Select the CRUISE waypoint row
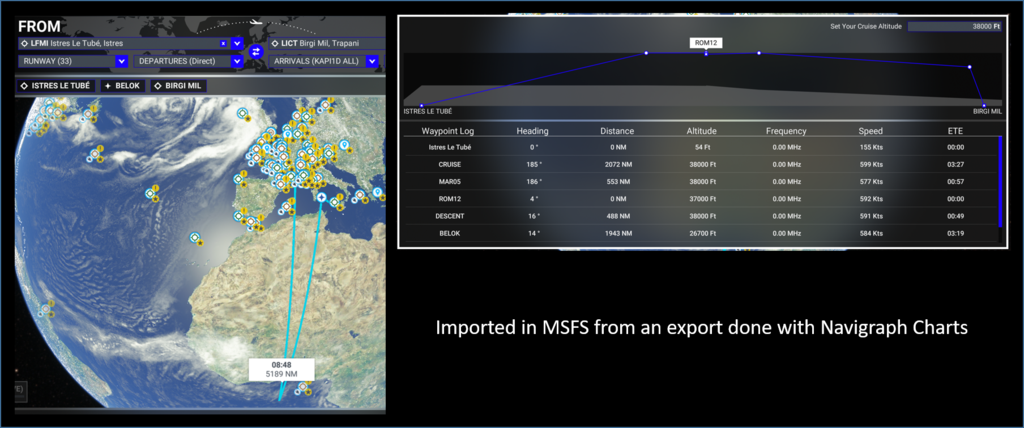 point(701,164)
